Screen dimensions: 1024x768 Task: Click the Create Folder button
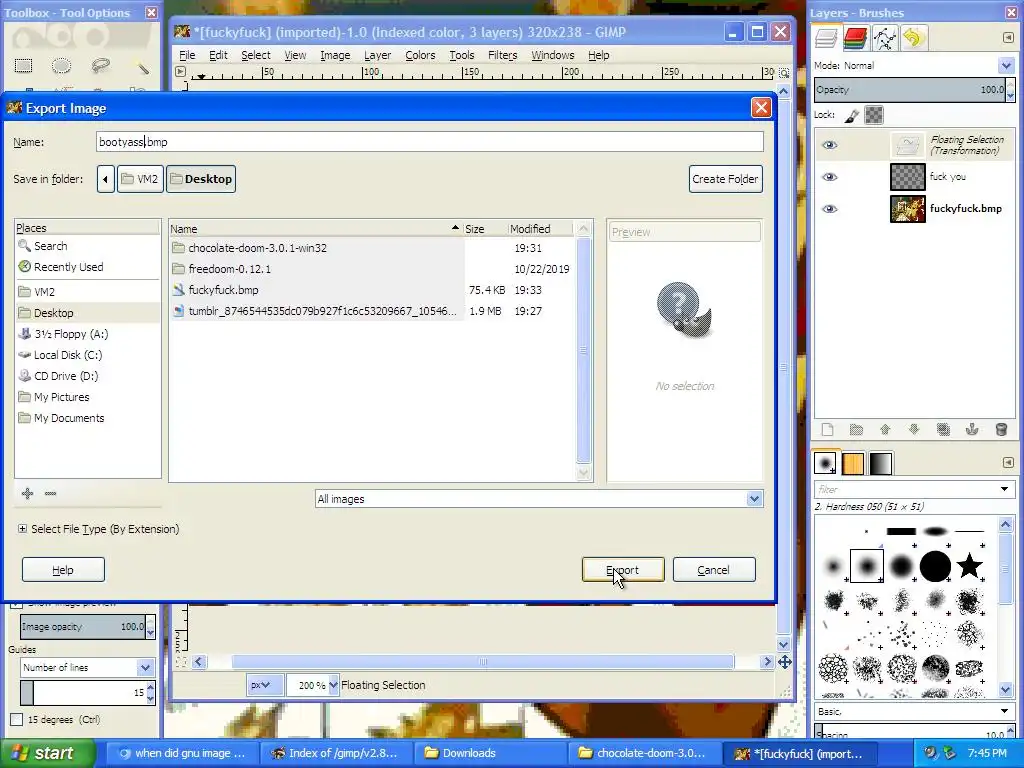click(726, 179)
